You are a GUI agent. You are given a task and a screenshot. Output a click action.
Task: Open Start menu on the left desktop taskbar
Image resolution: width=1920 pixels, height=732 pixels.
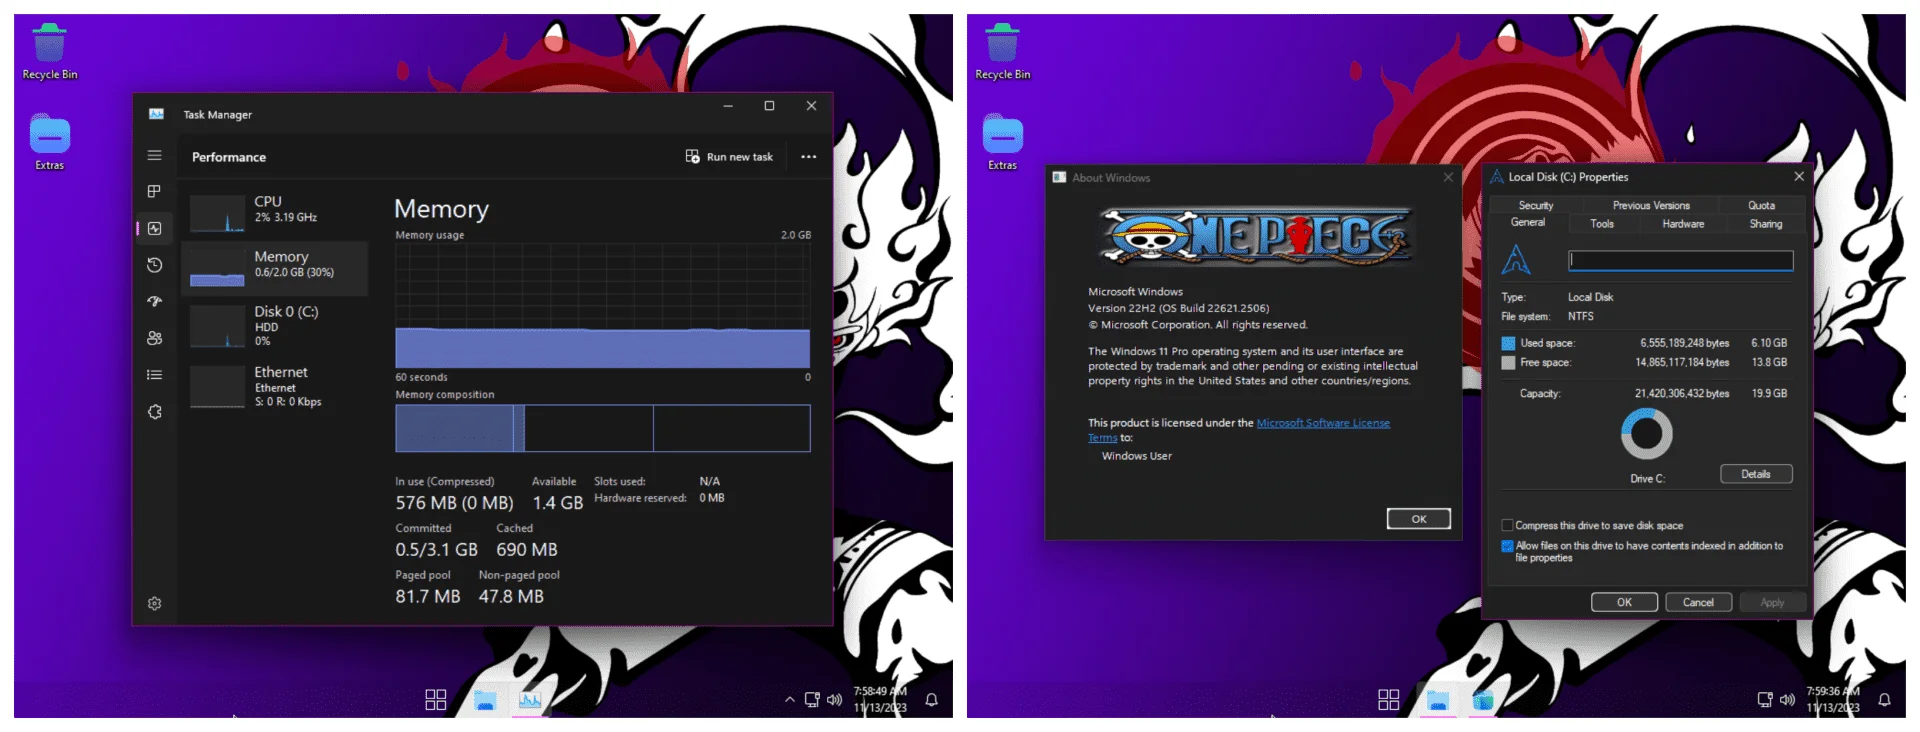[436, 700]
